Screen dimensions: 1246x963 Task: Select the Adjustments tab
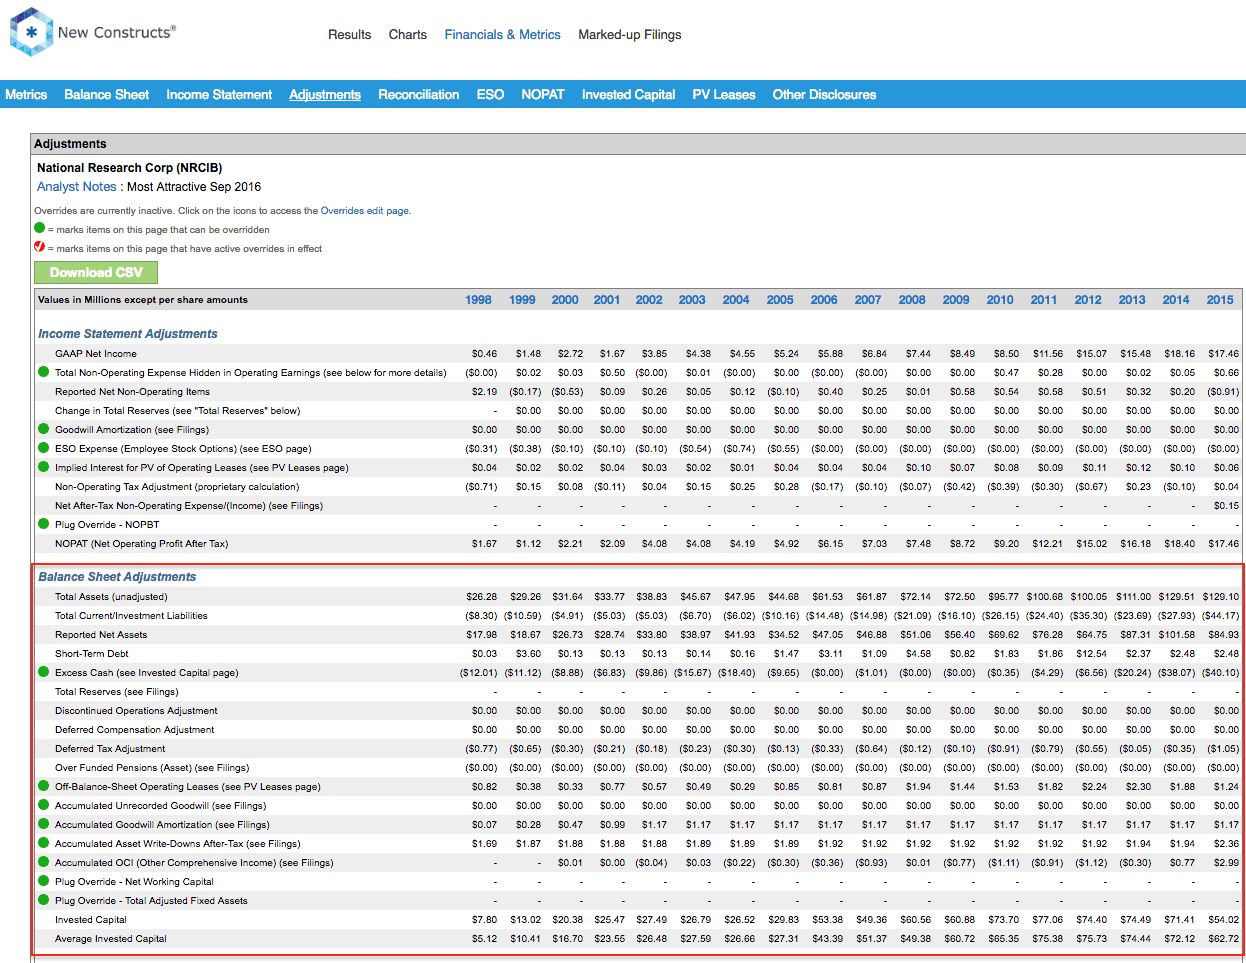325,94
